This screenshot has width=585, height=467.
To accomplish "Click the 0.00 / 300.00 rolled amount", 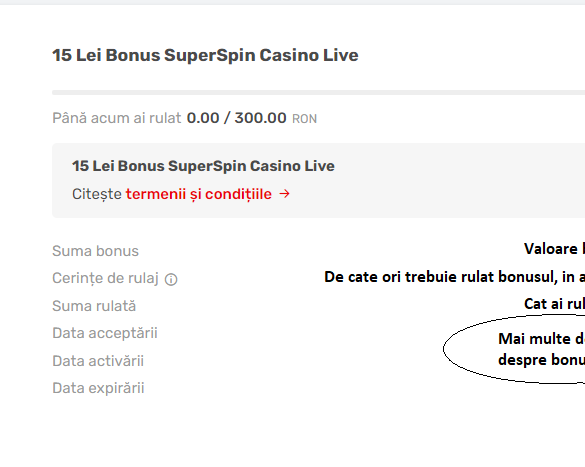I will coord(237,118).
